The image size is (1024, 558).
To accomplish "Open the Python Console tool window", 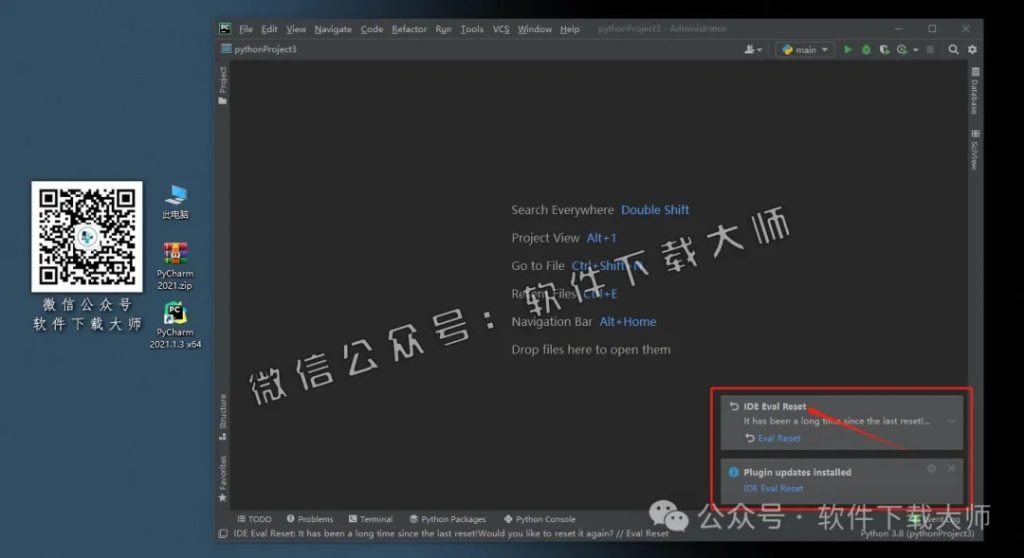I will [x=539, y=519].
